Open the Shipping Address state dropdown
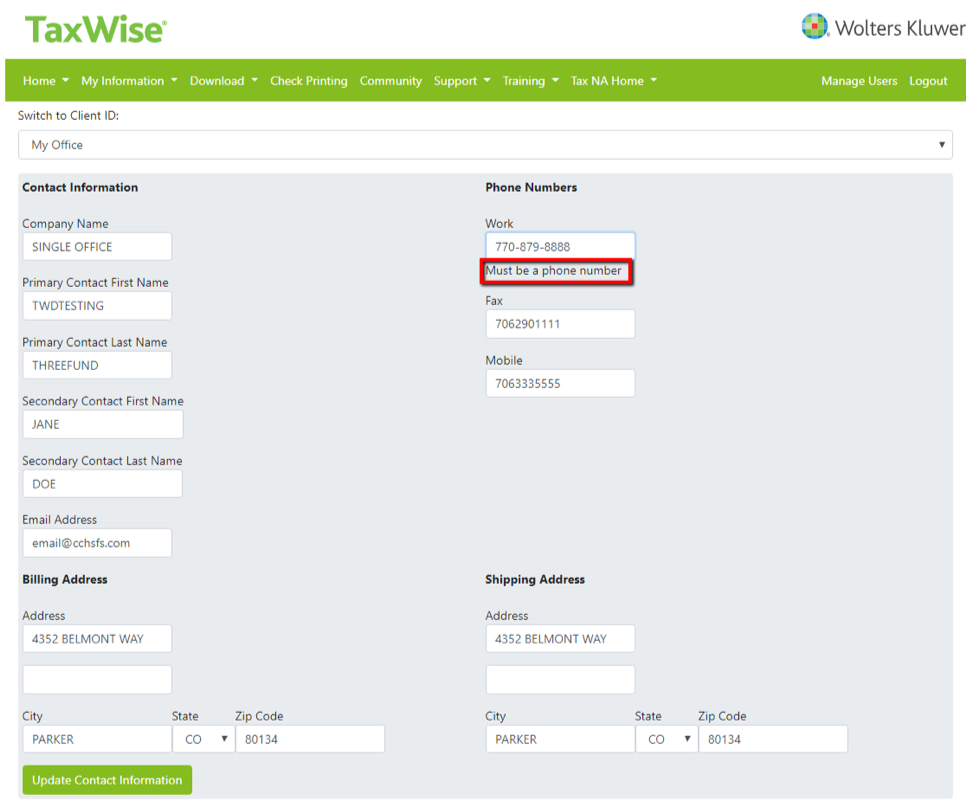This screenshot has width=966, height=800. (x=666, y=738)
